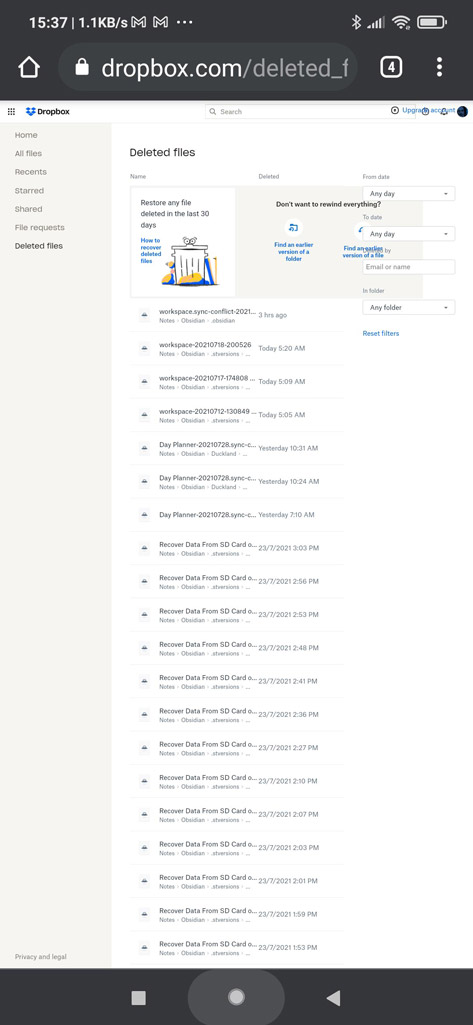473x1025 pixels.
Task: Click the magnifier icon in Search
Action: coord(213,112)
